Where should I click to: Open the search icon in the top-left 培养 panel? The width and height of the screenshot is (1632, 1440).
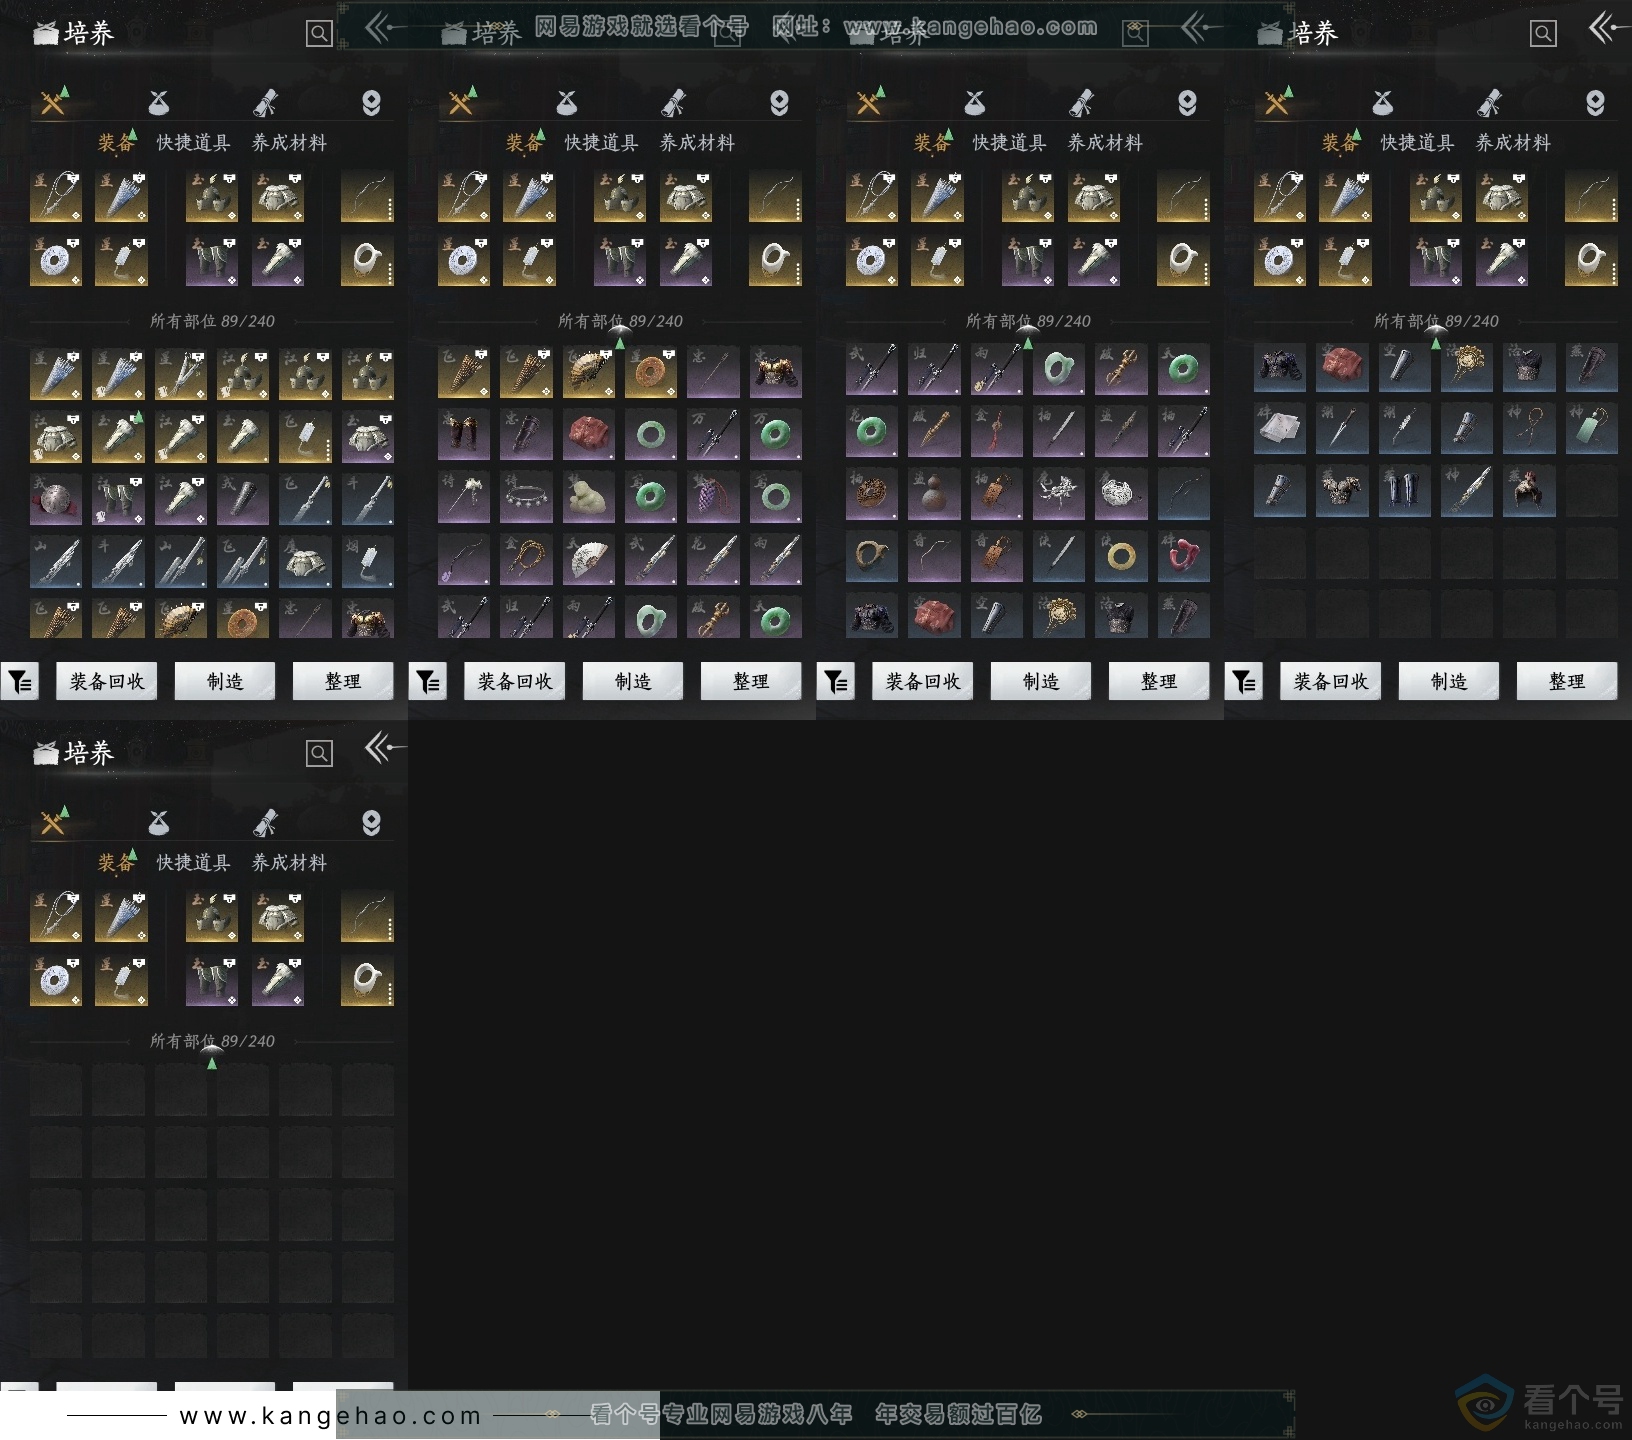(319, 34)
